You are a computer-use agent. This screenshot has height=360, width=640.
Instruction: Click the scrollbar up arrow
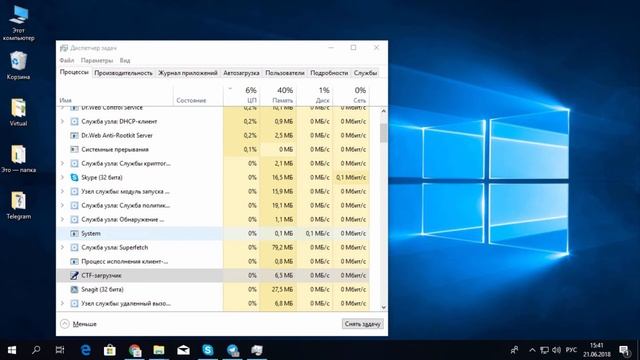click(x=383, y=111)
